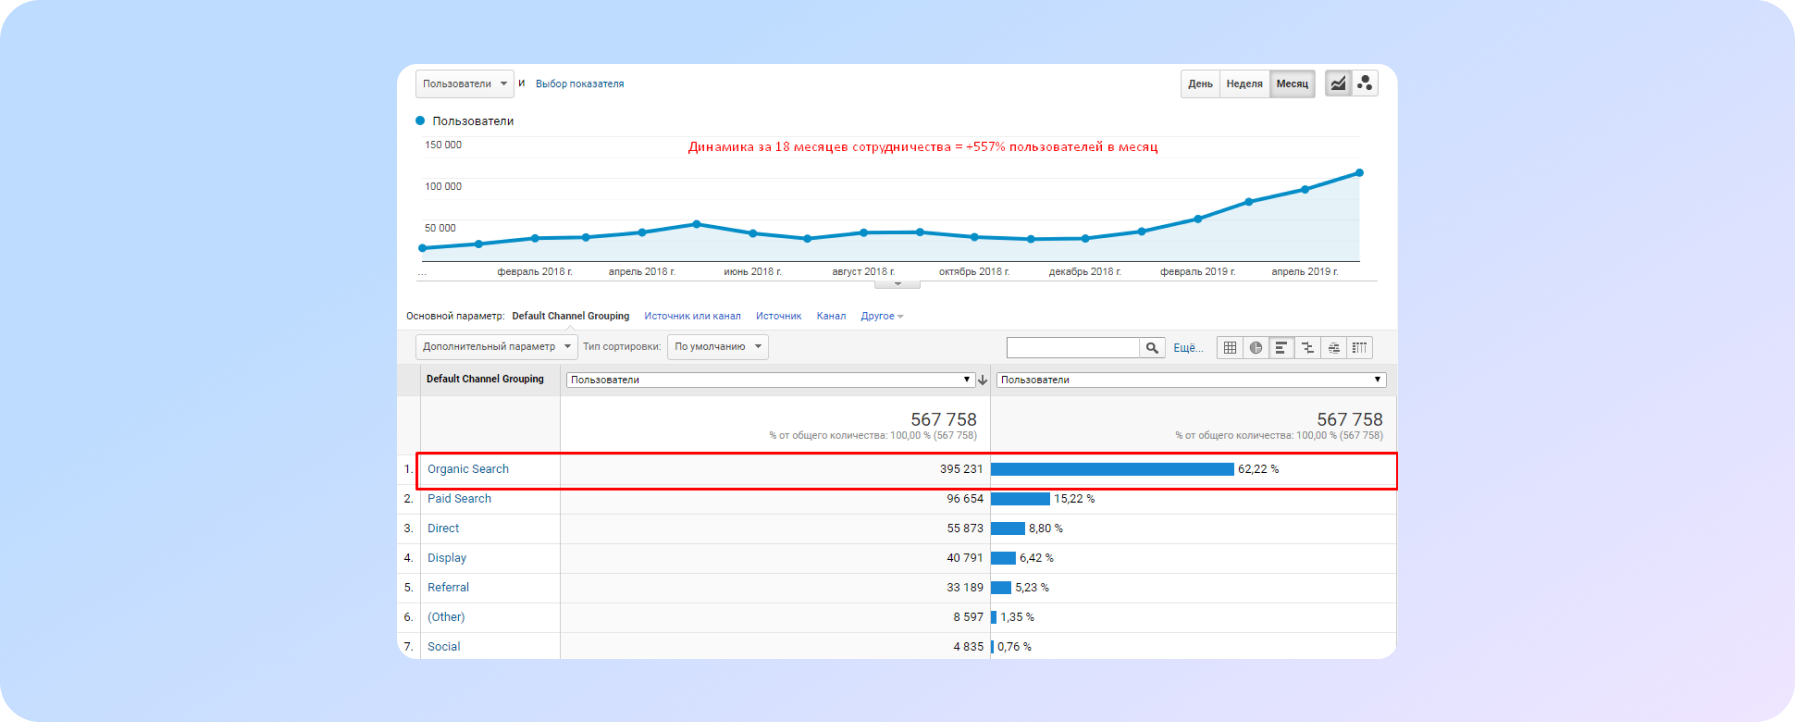Click the 5,23 % Referral percentage
The width and height of the screenshot is (1795, 722).
click(x=1032, y=588)
